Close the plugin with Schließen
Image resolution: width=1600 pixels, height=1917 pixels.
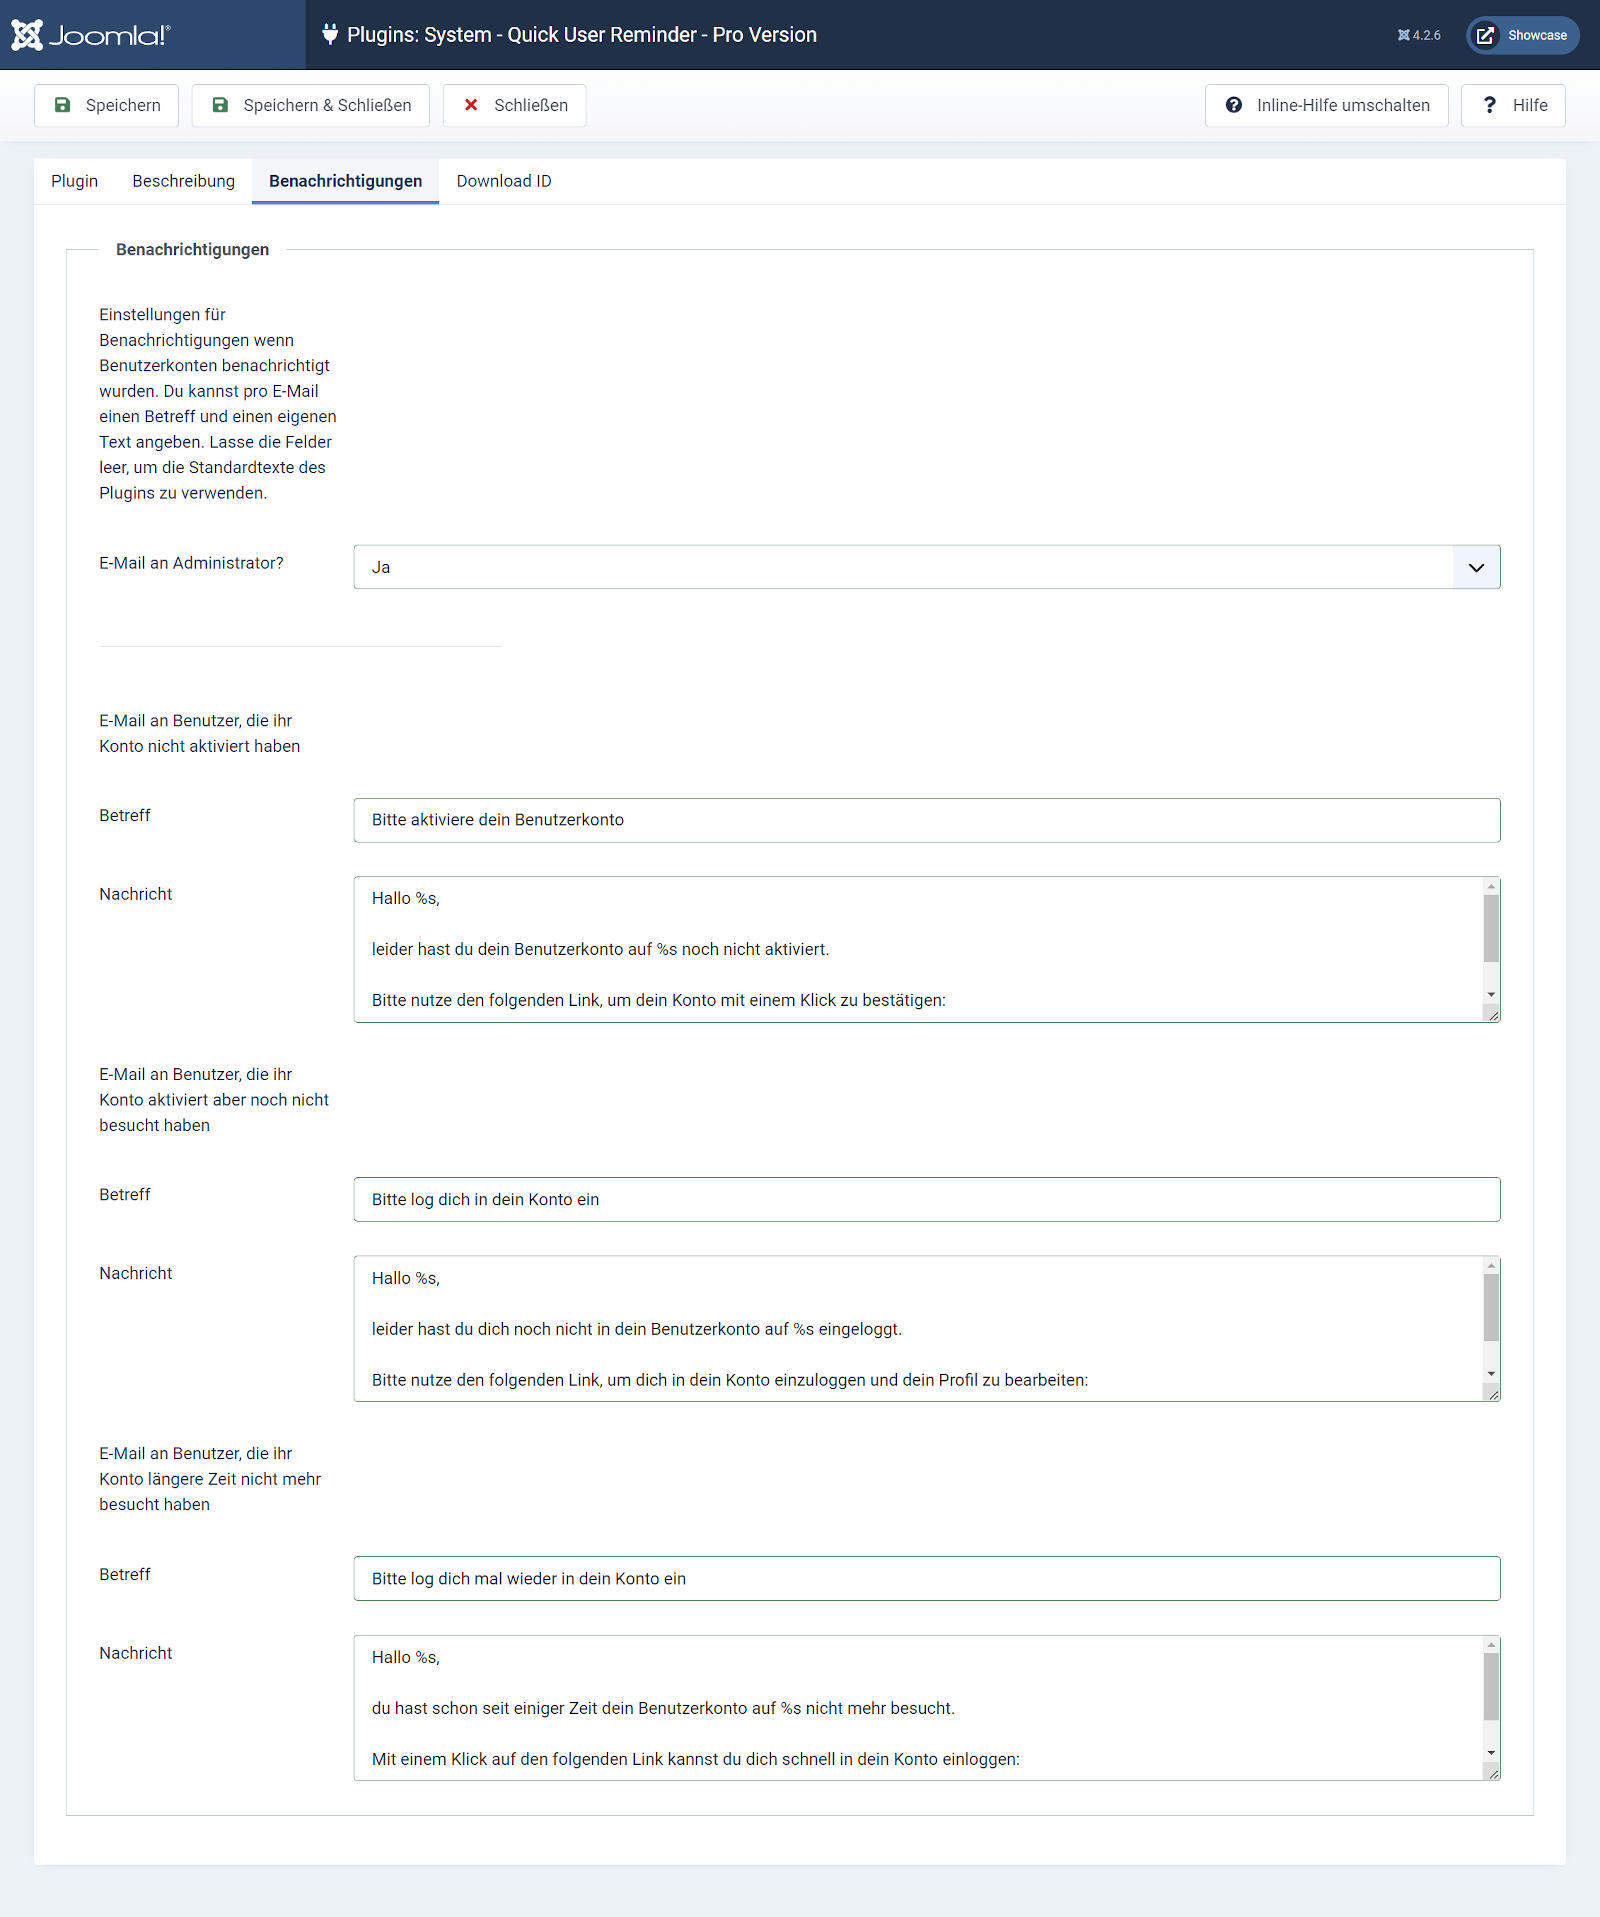pos(515,105)
